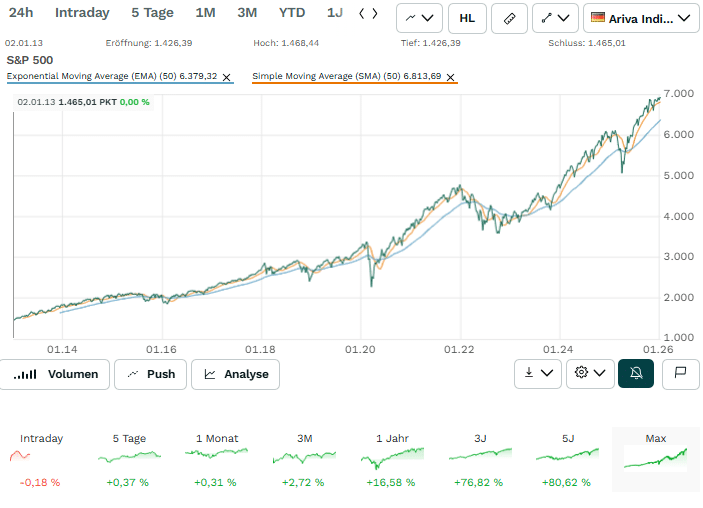Click the orange SMA line color underline

(354, 83)
